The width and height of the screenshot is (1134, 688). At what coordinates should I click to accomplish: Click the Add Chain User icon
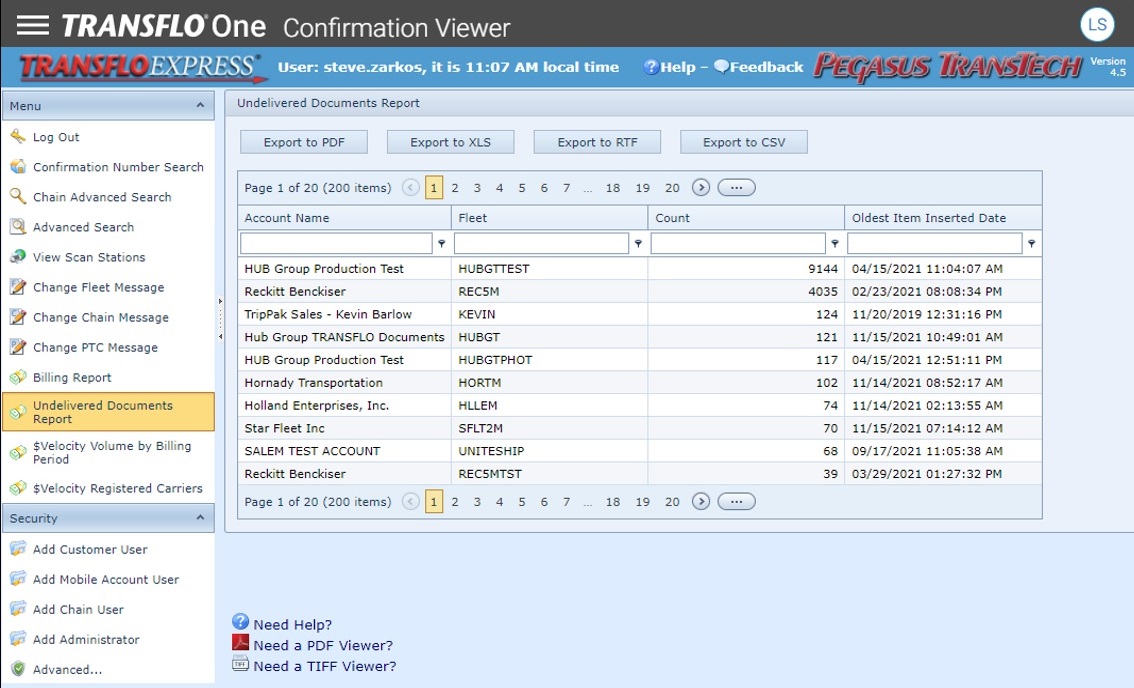coord(18,609)
